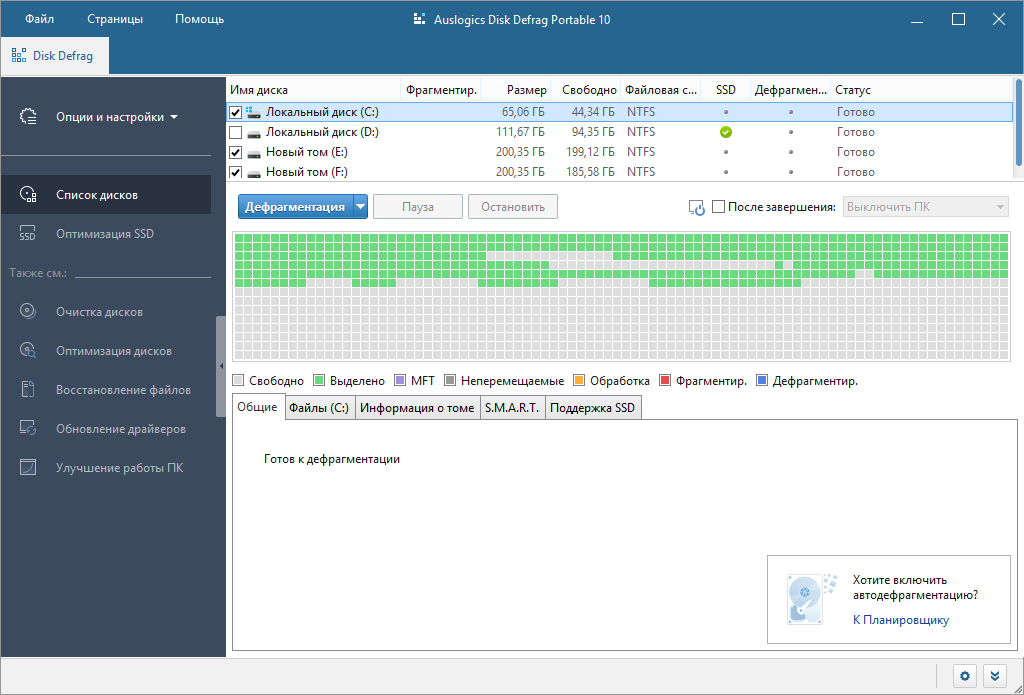The image size is (1024, 695).
Task: Click the double-chevron button in status bar
Action: click(995, 675)
